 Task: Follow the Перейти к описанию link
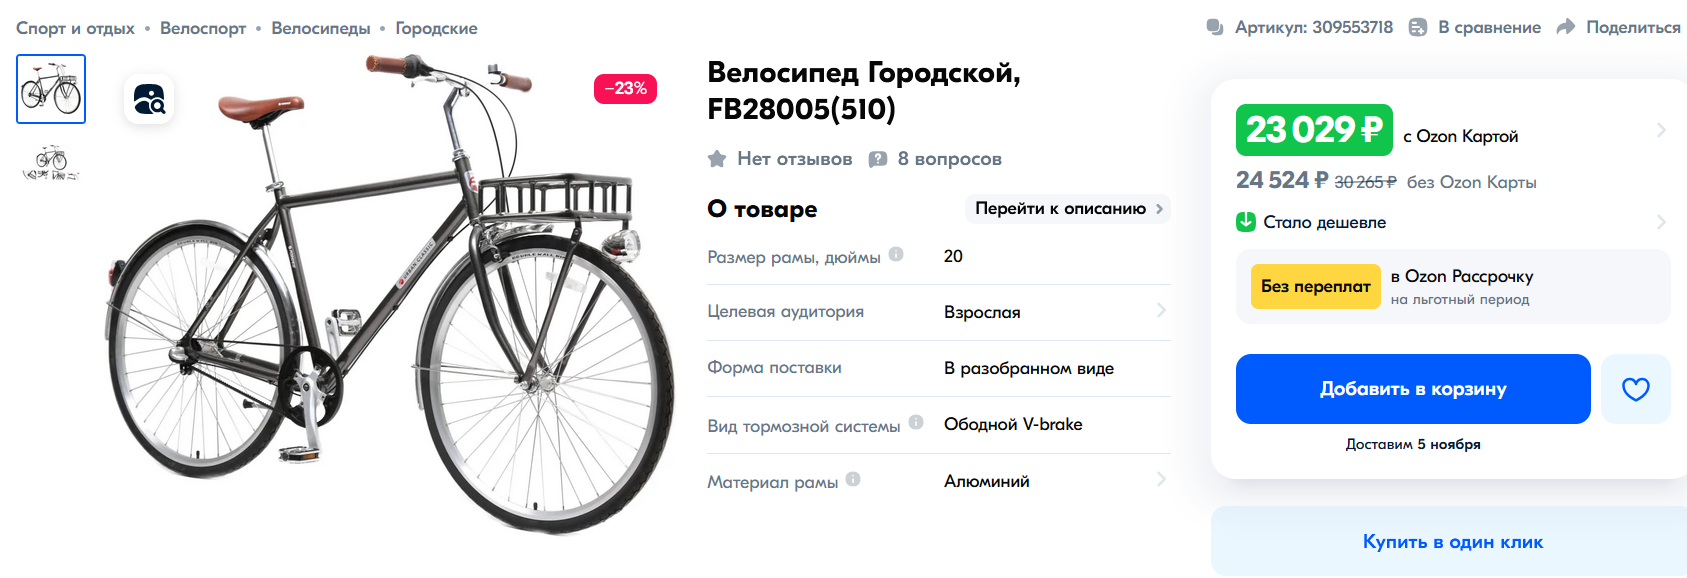point(1068,209)
